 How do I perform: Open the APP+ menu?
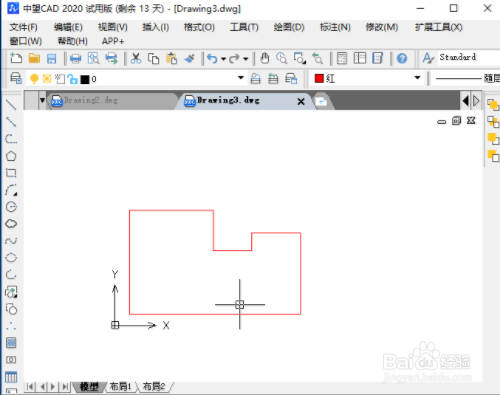[113, 41]
